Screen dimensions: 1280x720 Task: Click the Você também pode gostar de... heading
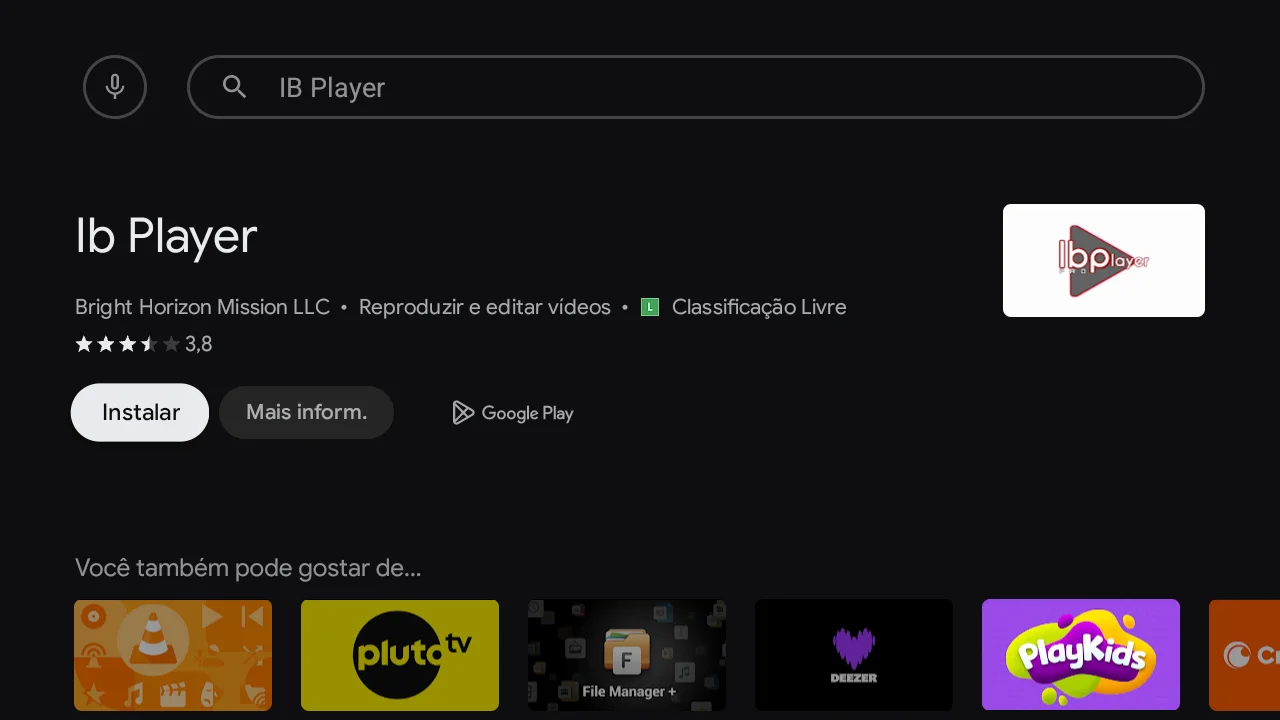248,569
